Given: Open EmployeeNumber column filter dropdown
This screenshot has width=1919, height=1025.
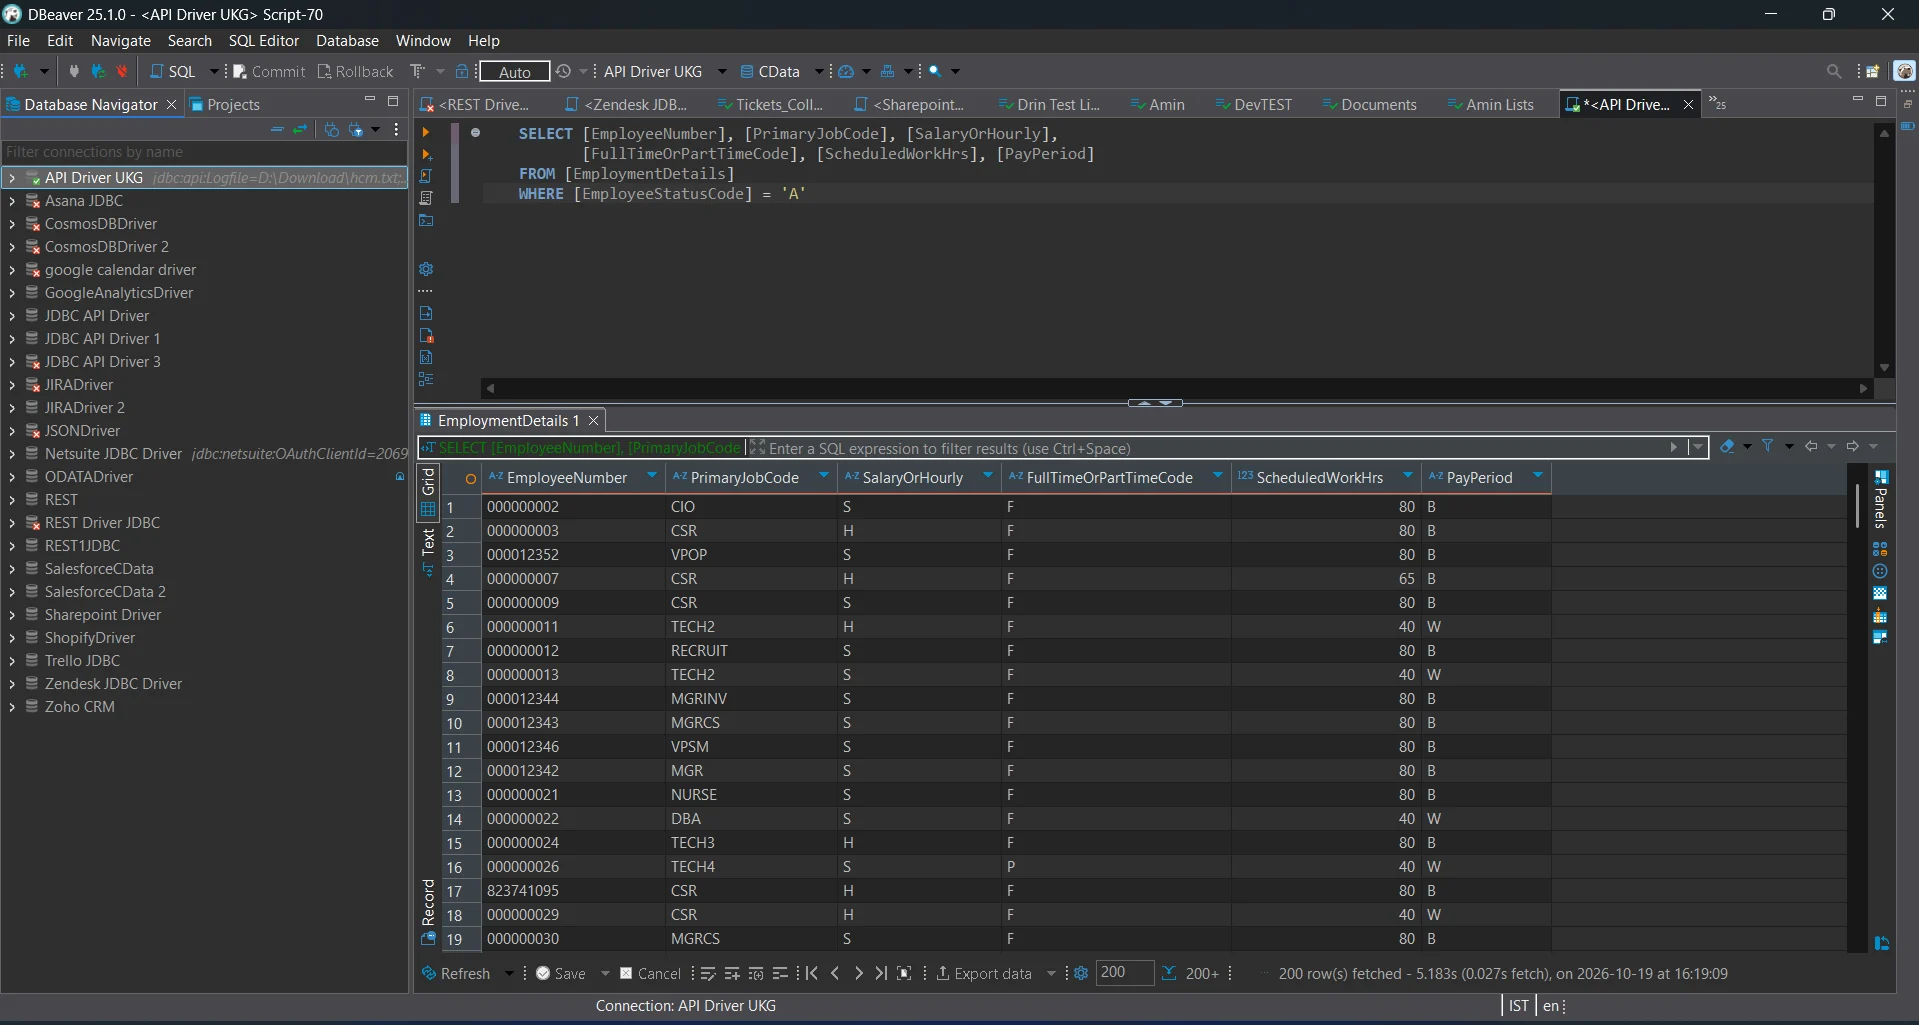Looking at the screenshot, I should click(651, 476).
